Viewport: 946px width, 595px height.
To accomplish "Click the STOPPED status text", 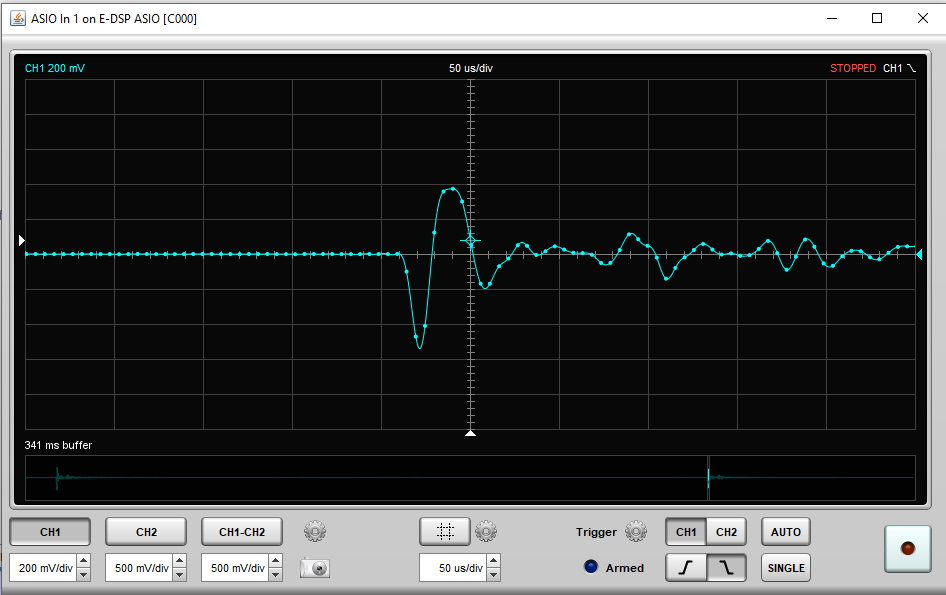I will coord(852,68).
